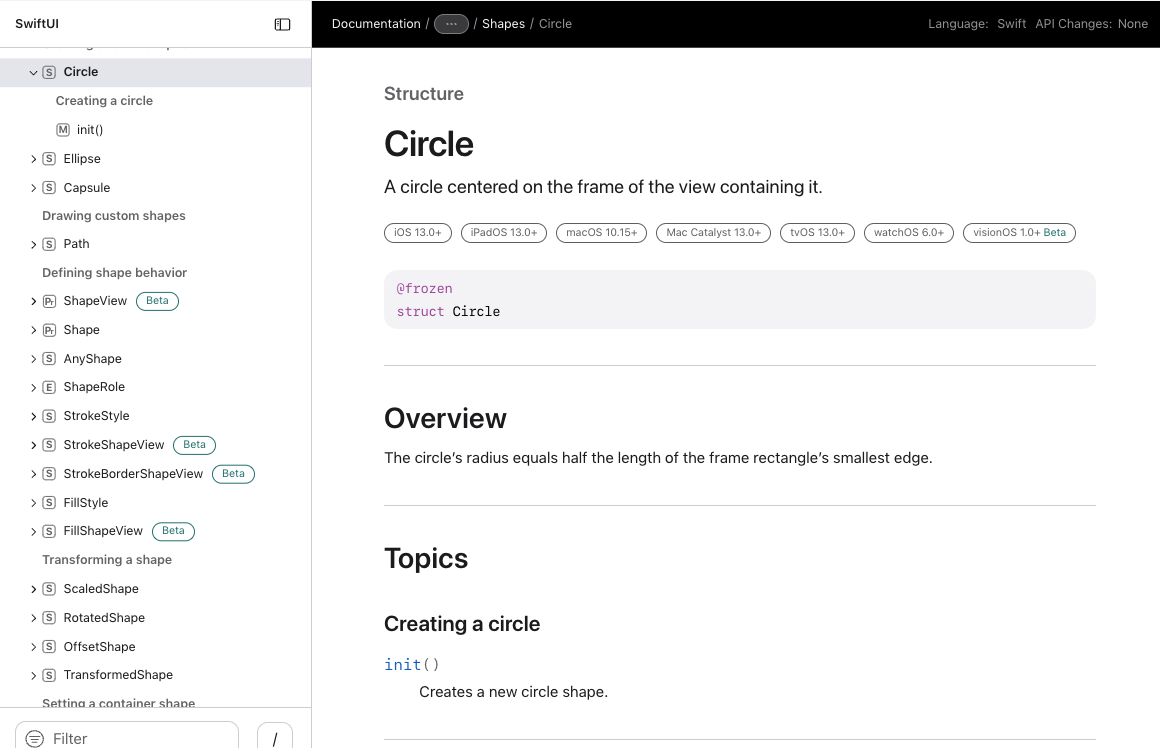1160x748 pixels.
Task: Open init() link under Creating a circle
Action: tap(411, 664)
